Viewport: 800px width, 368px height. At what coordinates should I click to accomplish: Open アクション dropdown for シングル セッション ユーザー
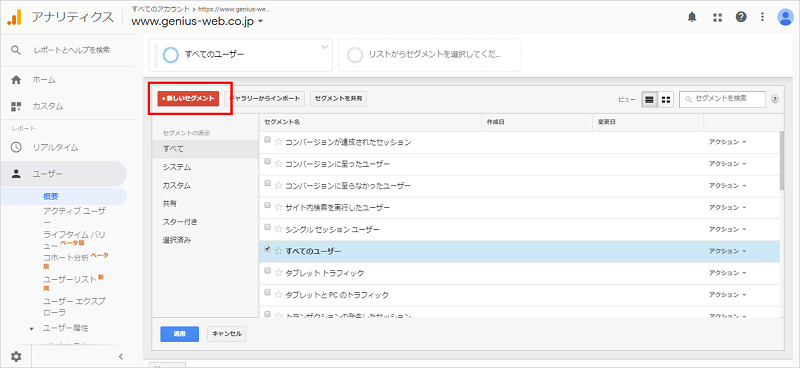click(x=728, y=230)
